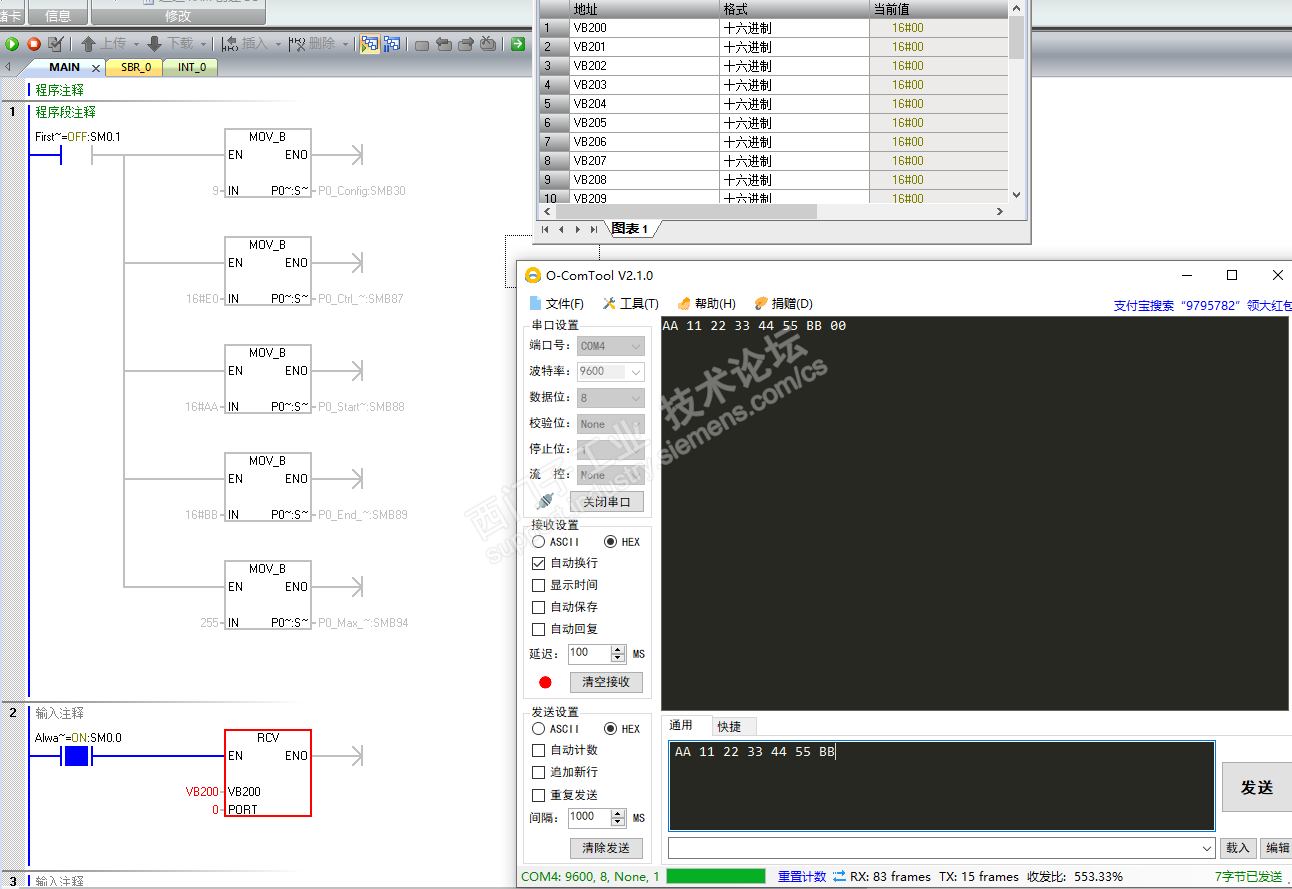Click the previous-sheet arrow in chart tabs
Image resolution: width=1292 pixels, height=889 pixels.
tap(561, 229)
